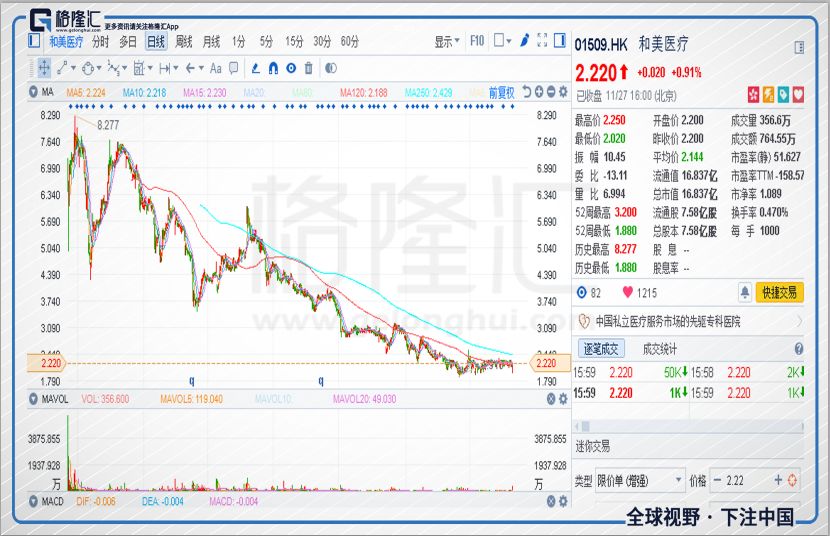Viewport: 830px width, 536px height.
Task: Expand the company description chevron
Action: [799, 321]
